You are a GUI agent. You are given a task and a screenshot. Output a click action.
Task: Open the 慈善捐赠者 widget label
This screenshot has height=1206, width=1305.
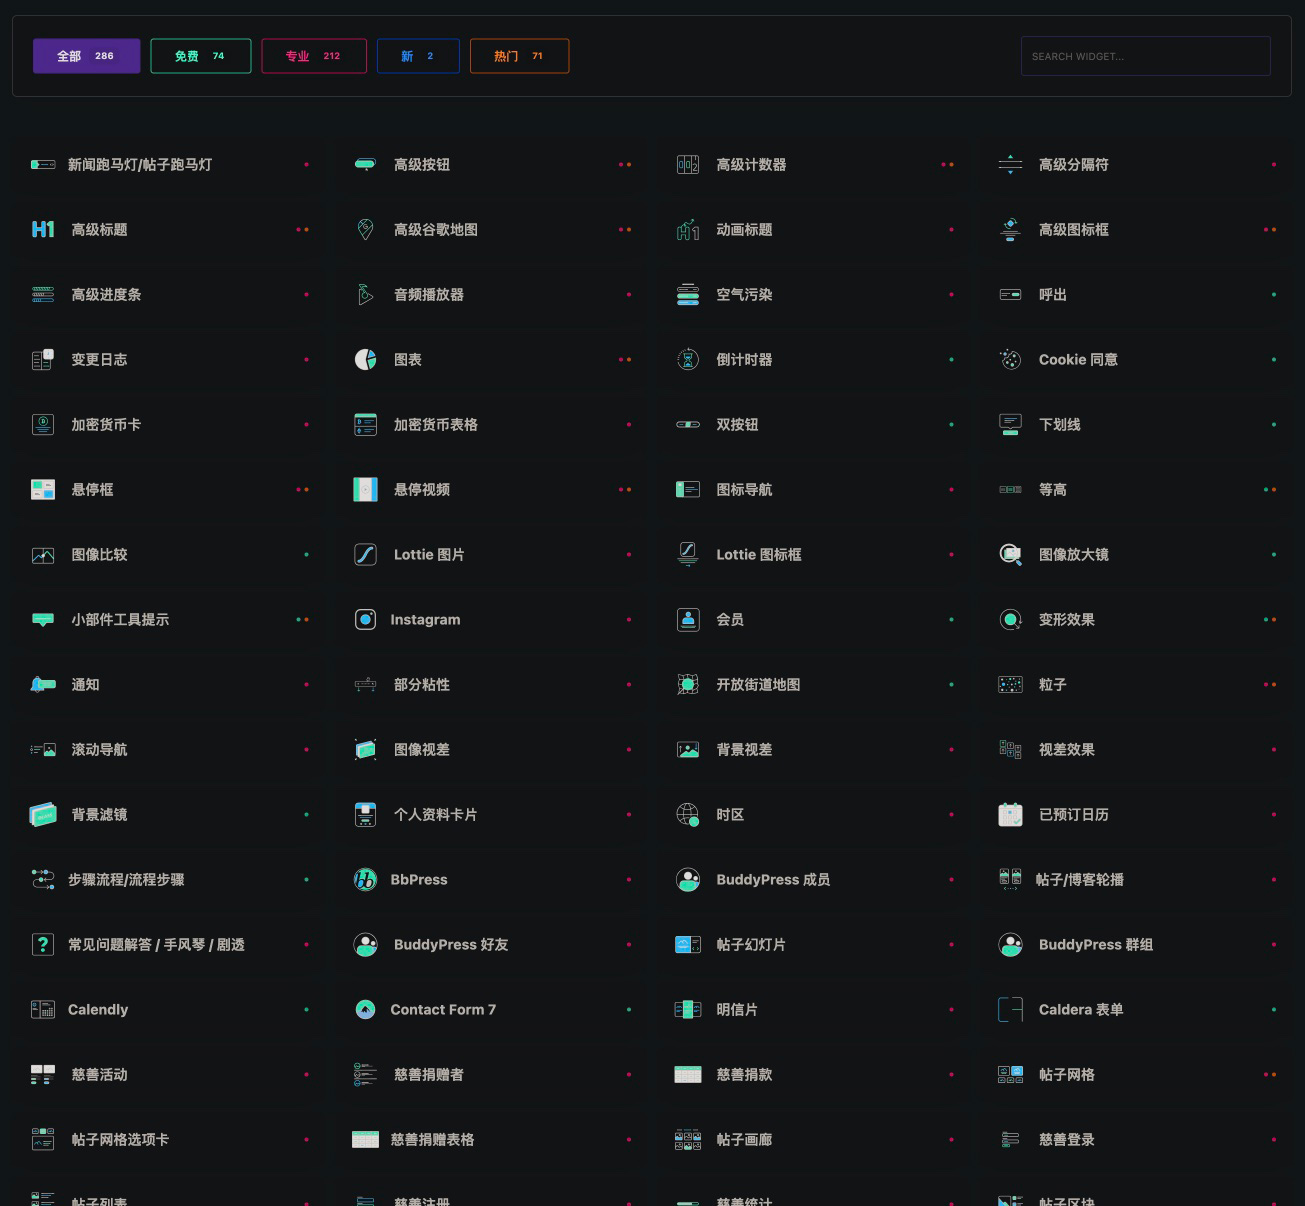(429, 1074)
